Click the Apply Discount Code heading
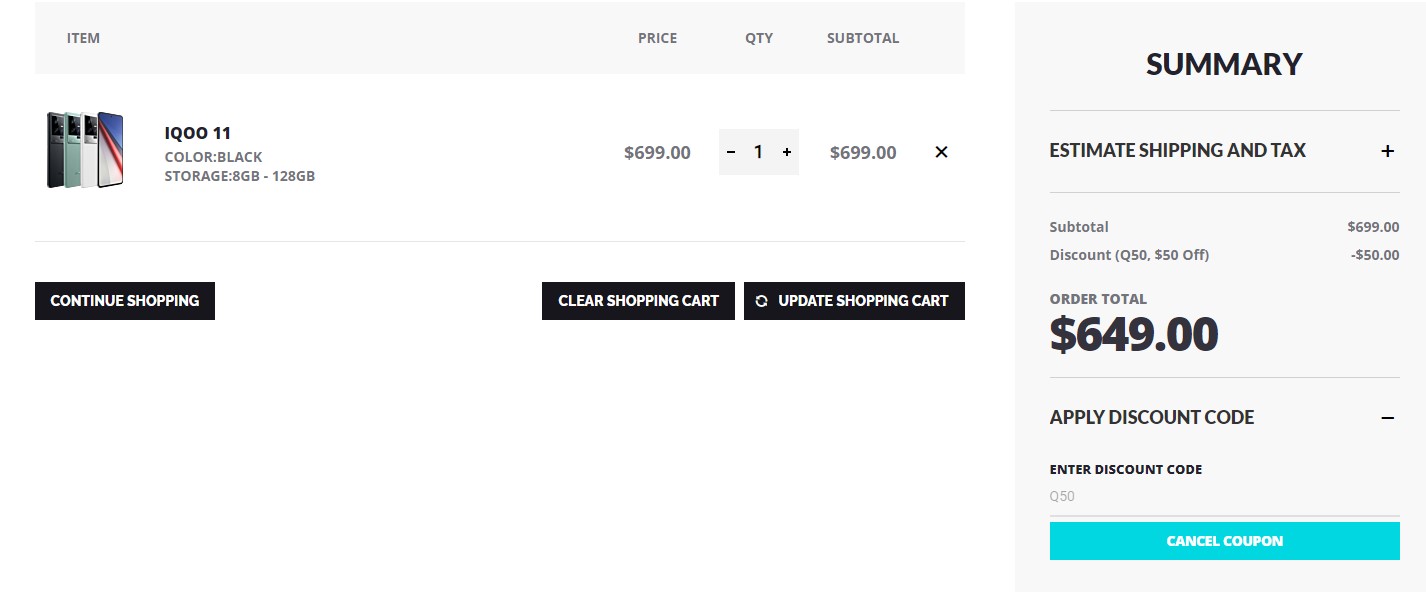This screenshot has width=1426, height=592. (x=1151, y=417)
